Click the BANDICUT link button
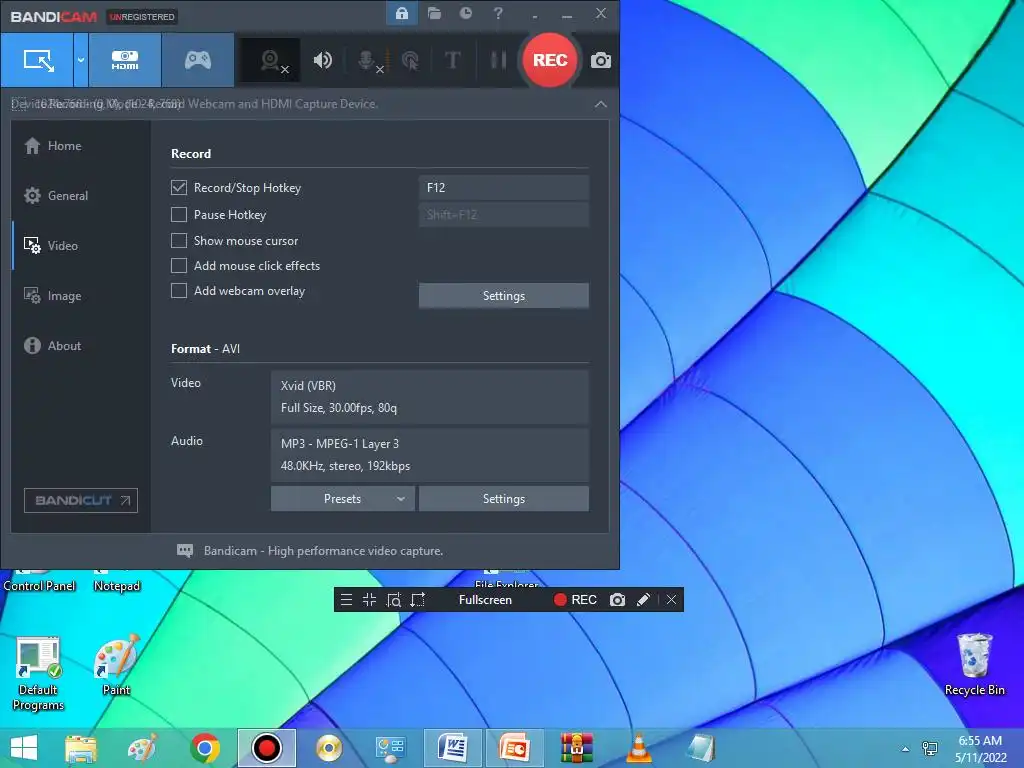The width and height of the screenshot is (1024, 768). click(81, 500)
